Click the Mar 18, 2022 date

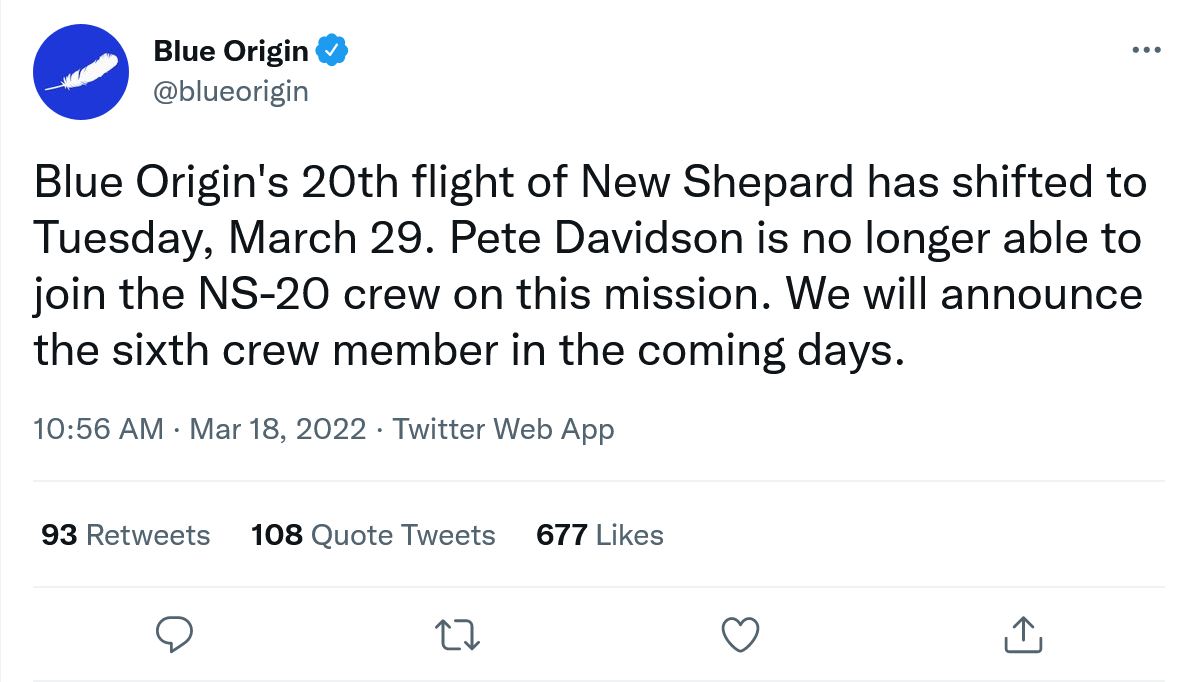click(279, 429)
